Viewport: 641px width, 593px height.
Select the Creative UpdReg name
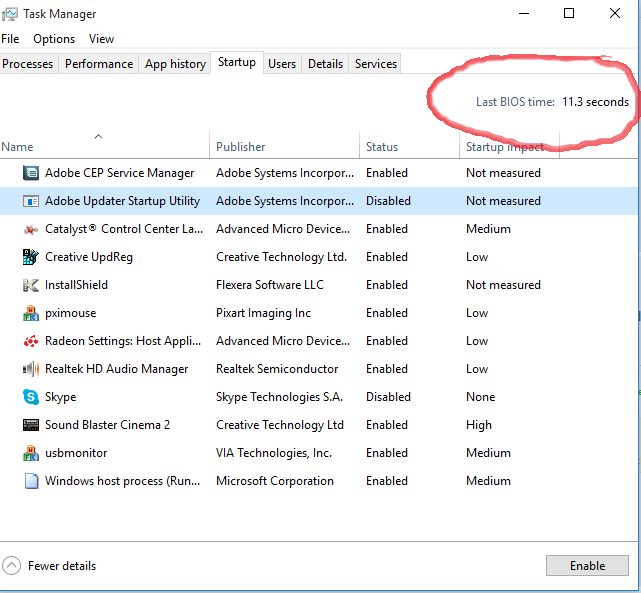tap(89, 257)
